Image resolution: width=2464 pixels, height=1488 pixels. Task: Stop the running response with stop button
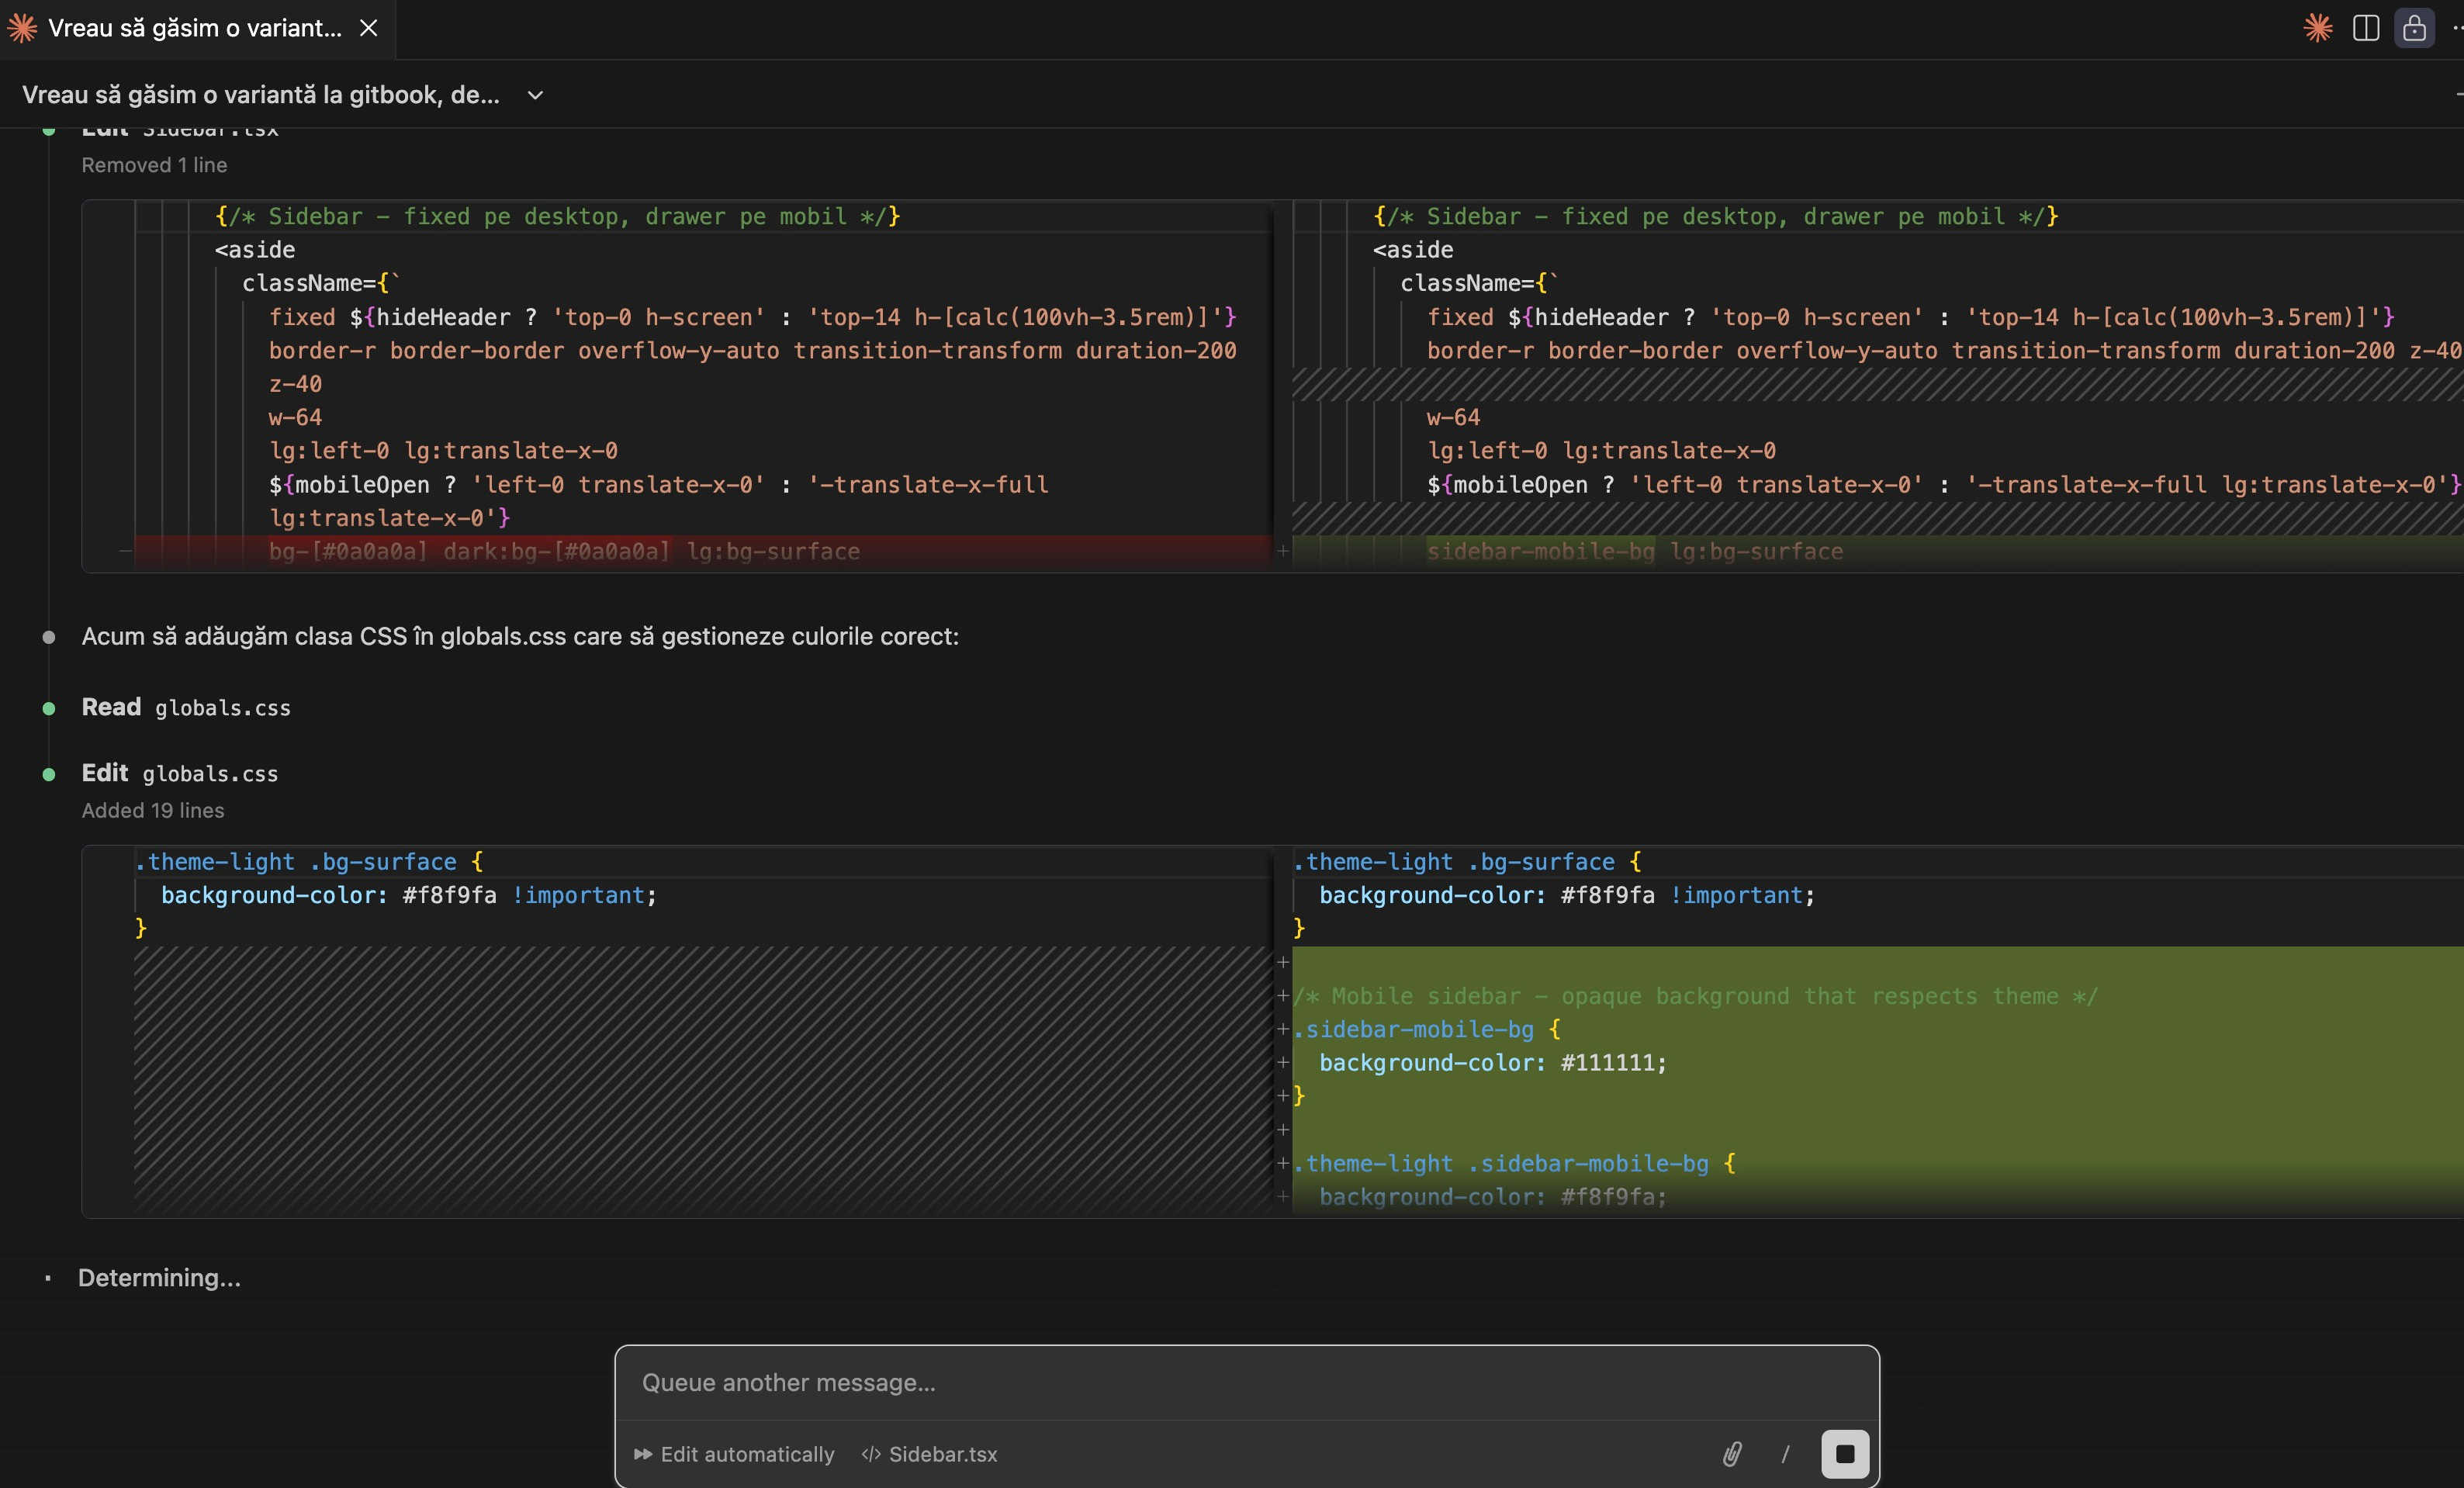(1845, 1453)
